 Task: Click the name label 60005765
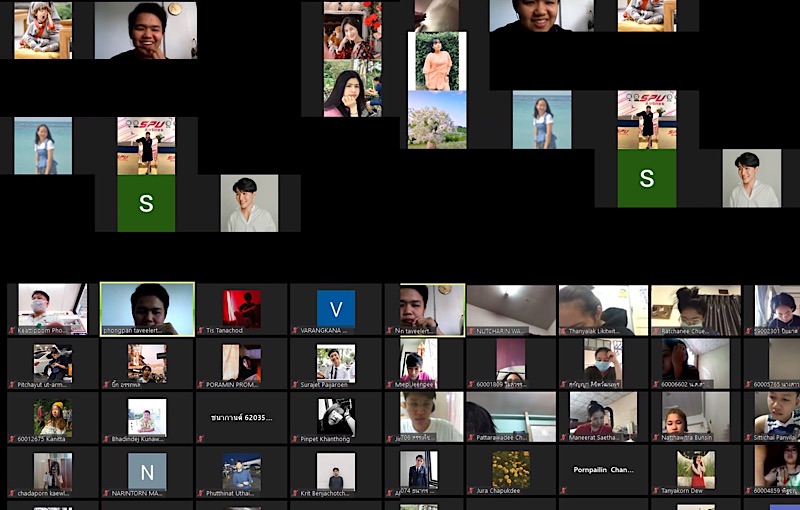(x=777, y=385)
